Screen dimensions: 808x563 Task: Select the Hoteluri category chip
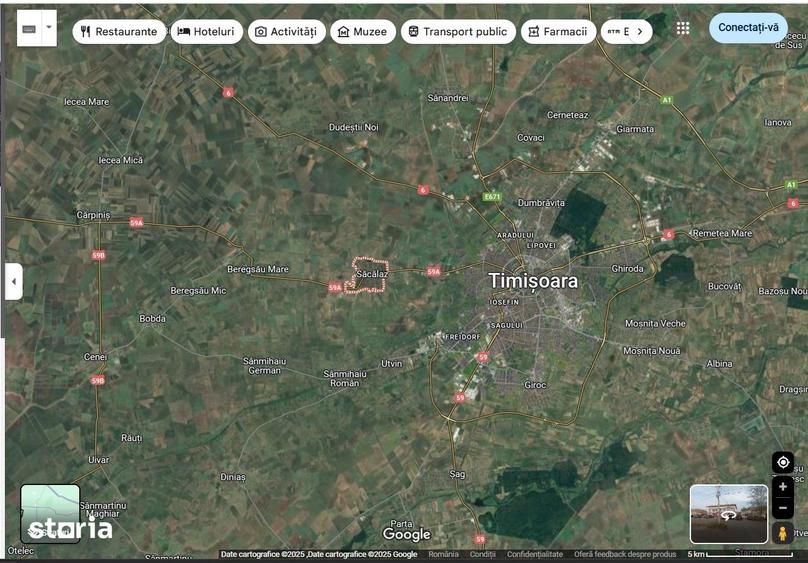pos(206,31)
